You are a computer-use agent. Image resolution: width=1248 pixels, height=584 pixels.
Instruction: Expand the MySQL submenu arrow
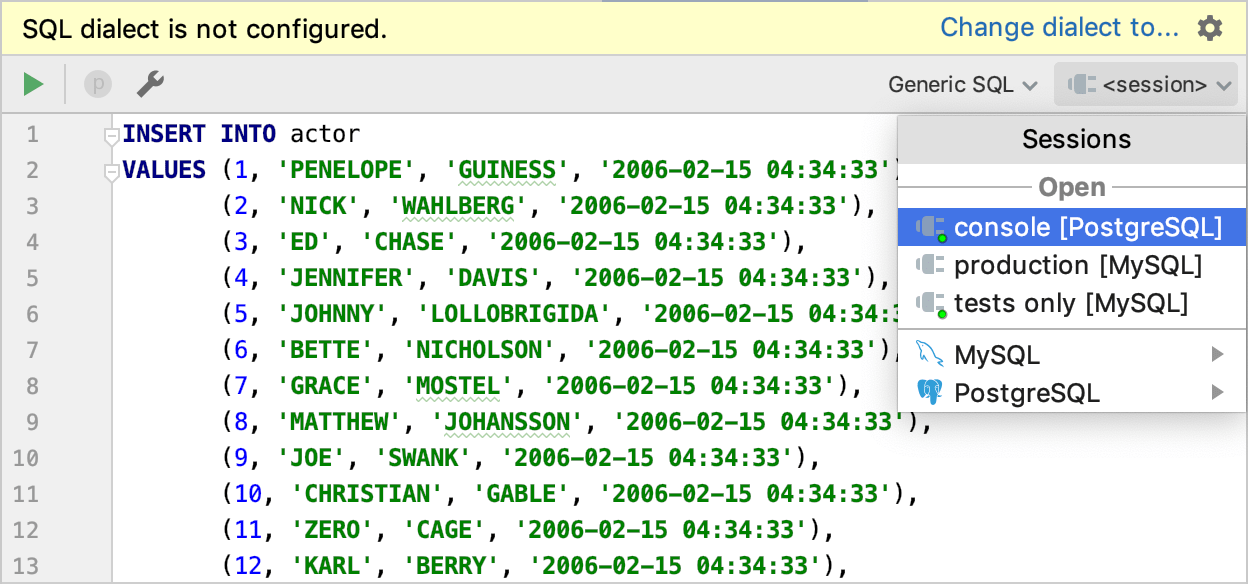(1217, 354)
